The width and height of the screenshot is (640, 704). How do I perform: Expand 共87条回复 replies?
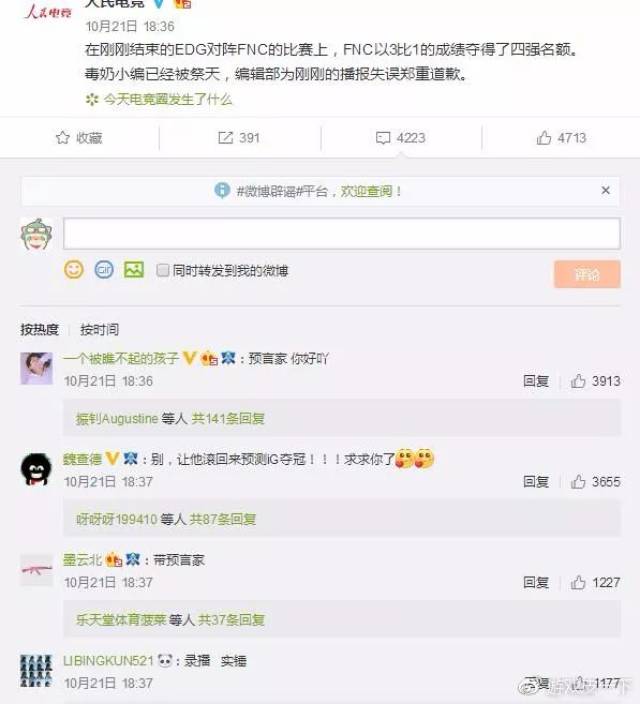(223, 519)
